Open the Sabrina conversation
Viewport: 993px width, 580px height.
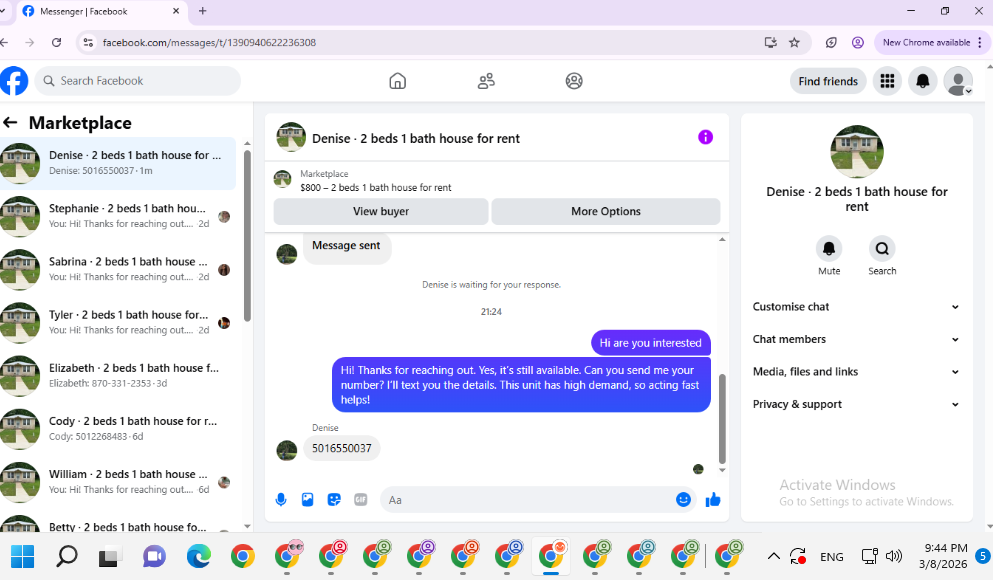coord(118,270)
